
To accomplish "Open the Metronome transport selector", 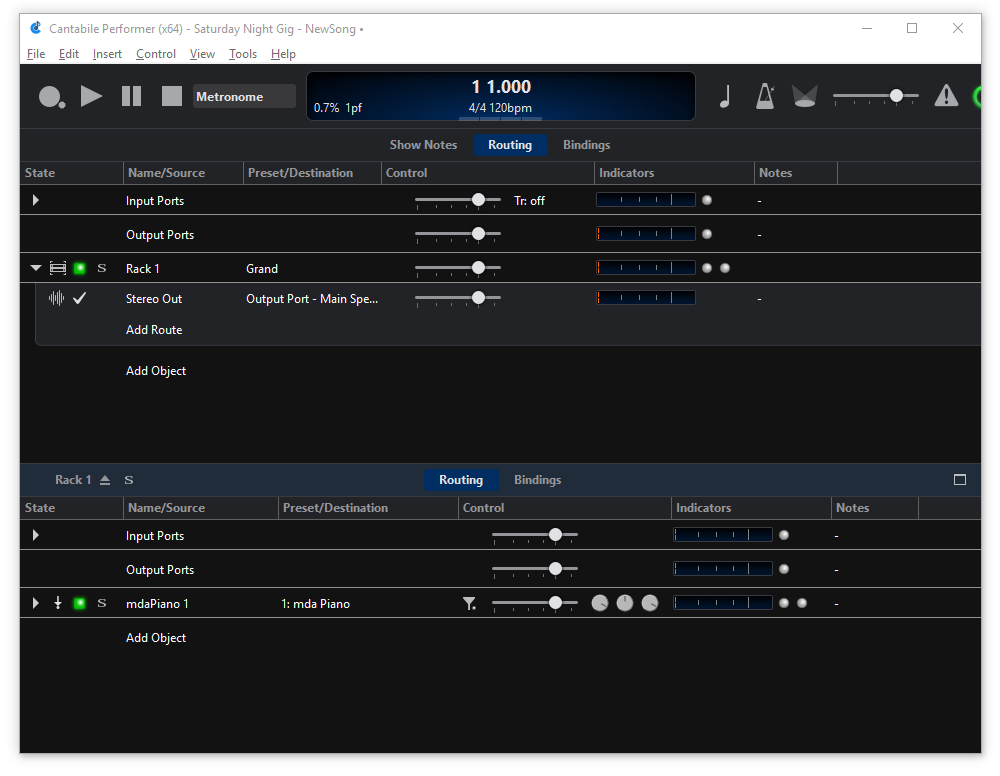I will 244,96.
